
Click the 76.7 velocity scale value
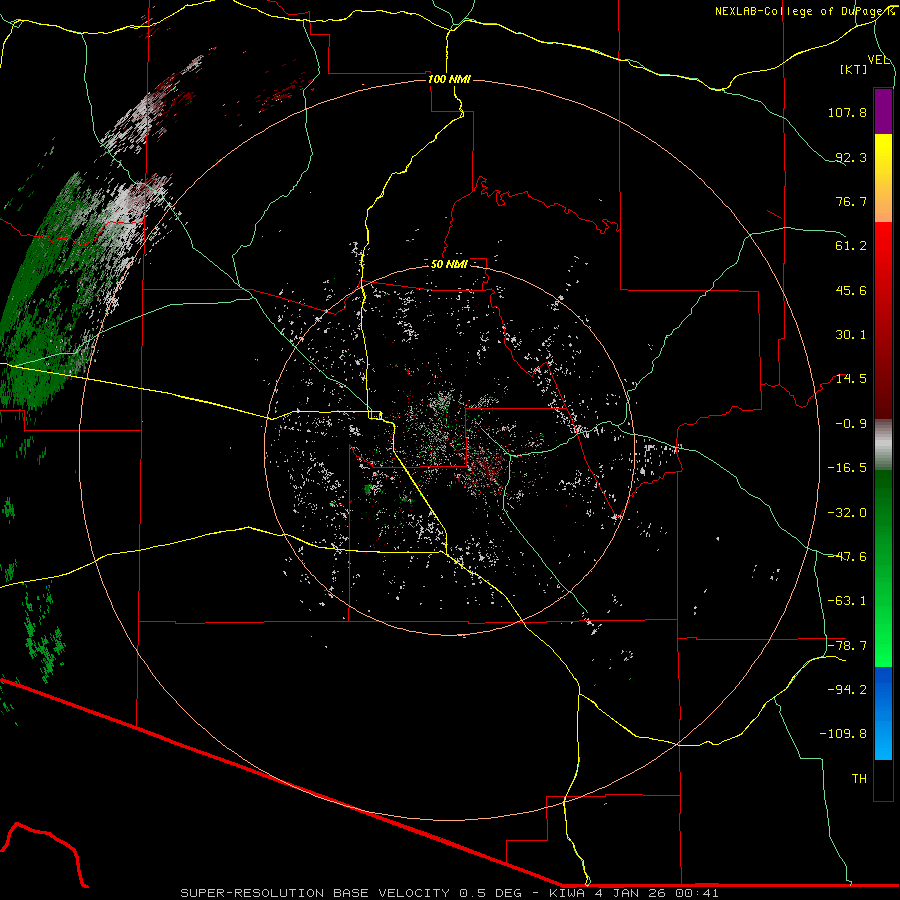tap(851, 201)
